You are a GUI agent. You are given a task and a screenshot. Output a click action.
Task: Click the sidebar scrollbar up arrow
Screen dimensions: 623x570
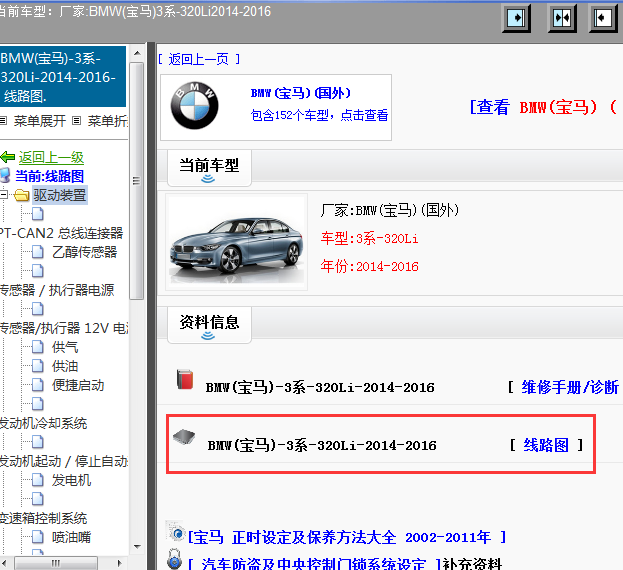coord(137,53)
